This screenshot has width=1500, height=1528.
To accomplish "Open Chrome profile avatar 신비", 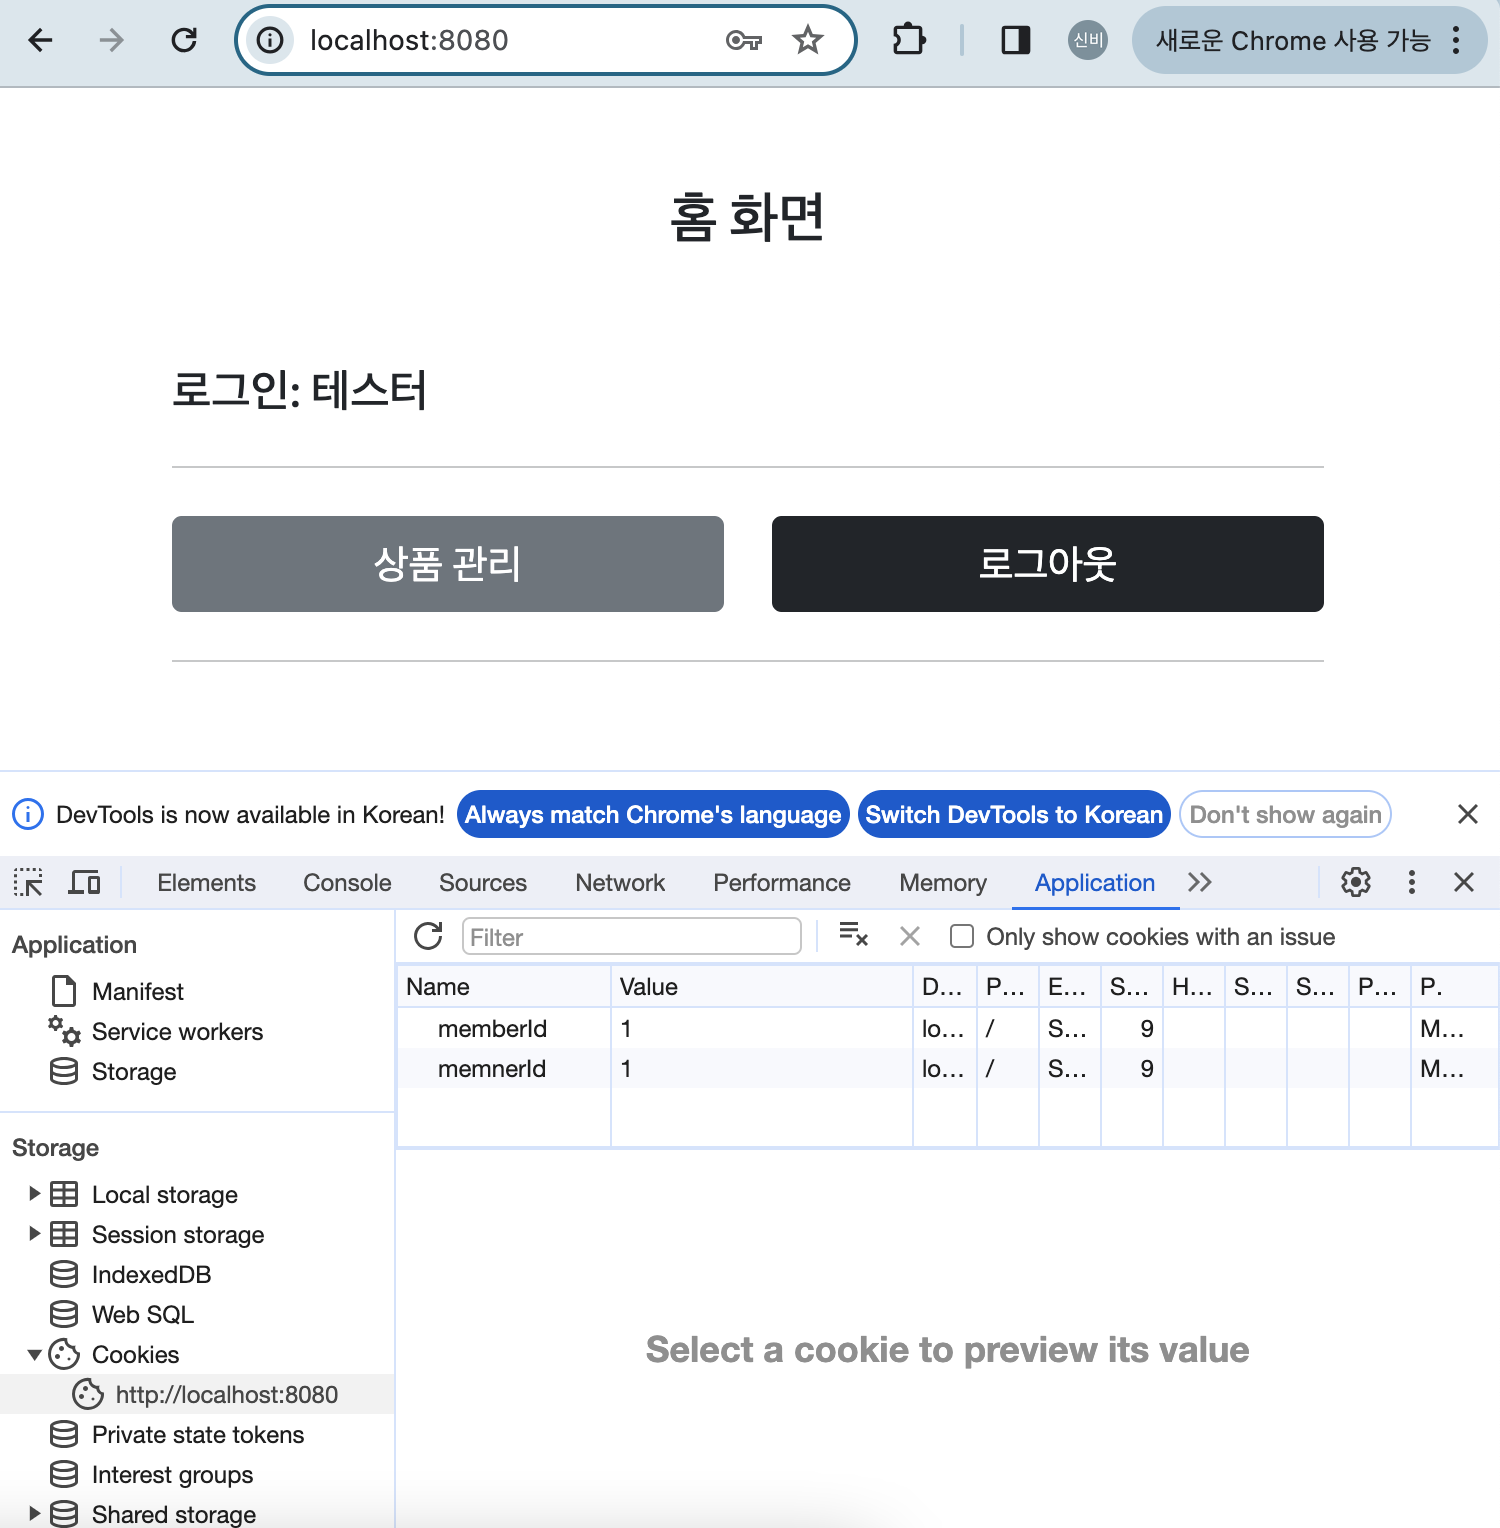I will tap(1088, 40).
